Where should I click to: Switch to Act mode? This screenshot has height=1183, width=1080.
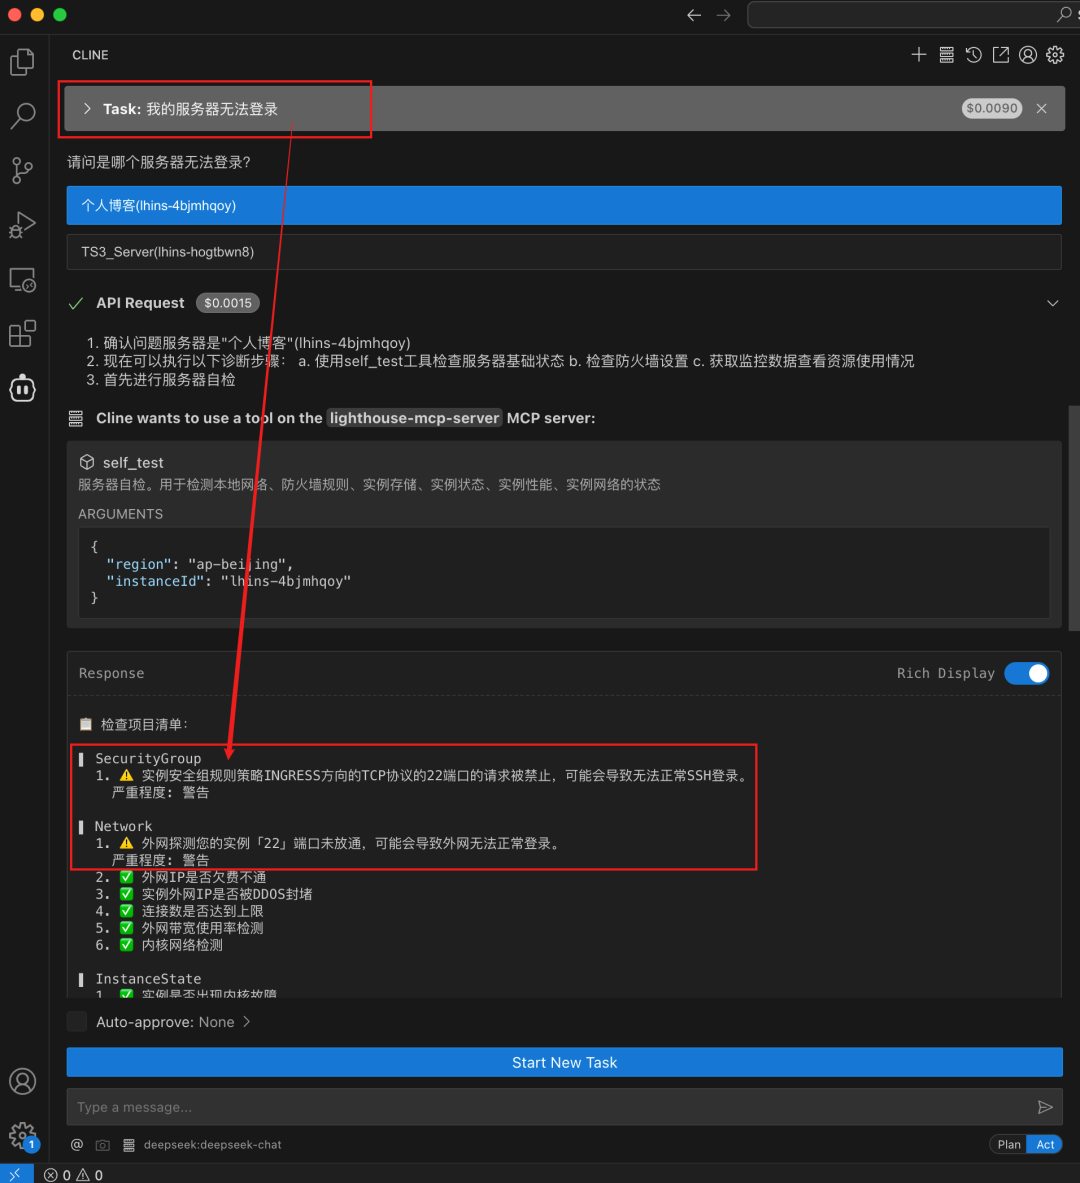(x=1045, y=1145)
